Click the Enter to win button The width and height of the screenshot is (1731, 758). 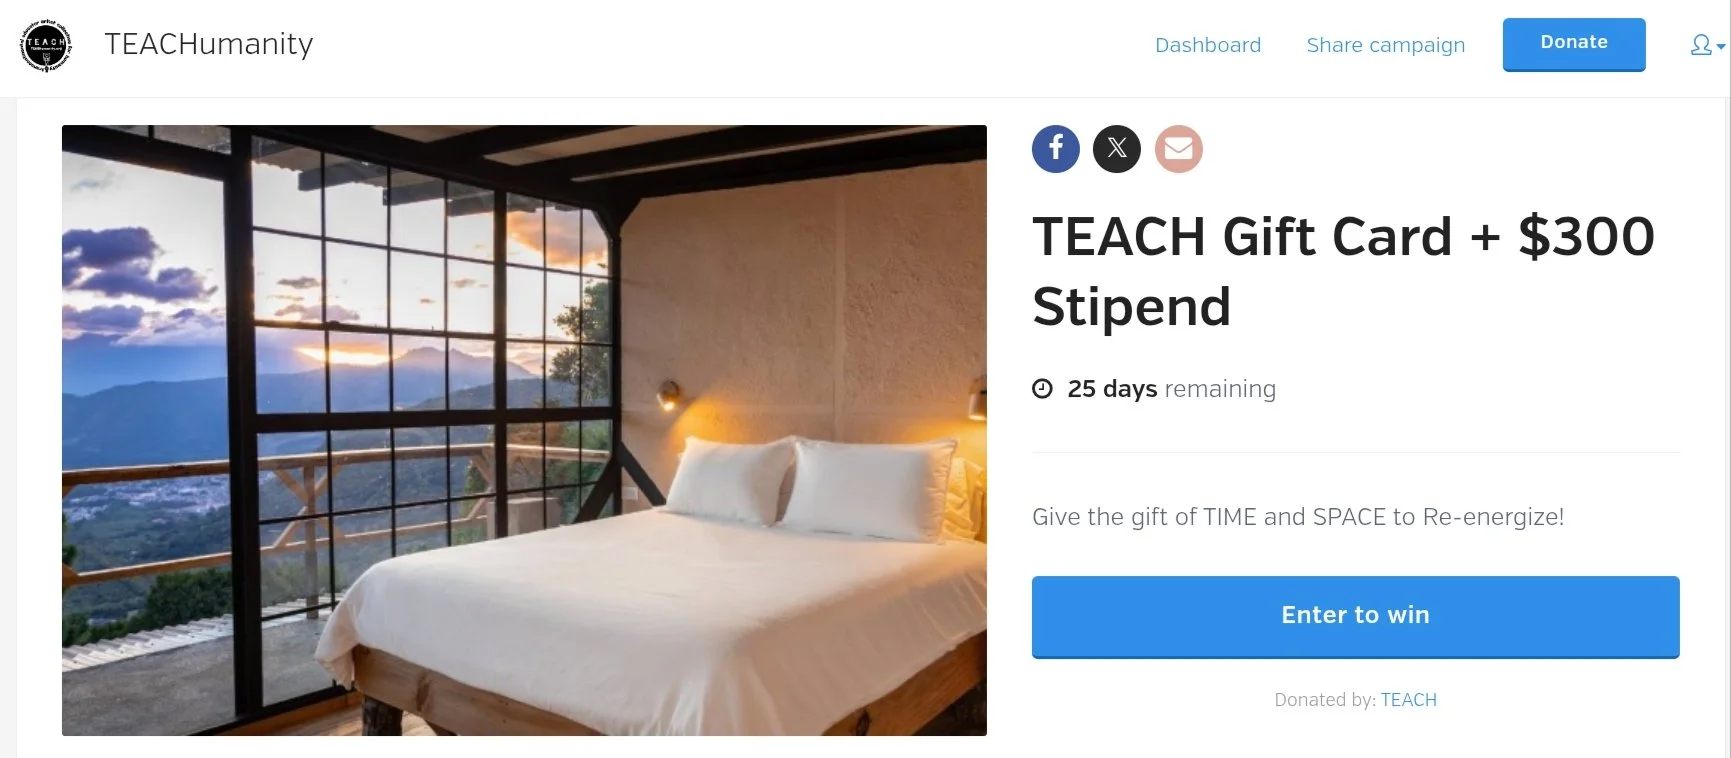coord(1355,616)
